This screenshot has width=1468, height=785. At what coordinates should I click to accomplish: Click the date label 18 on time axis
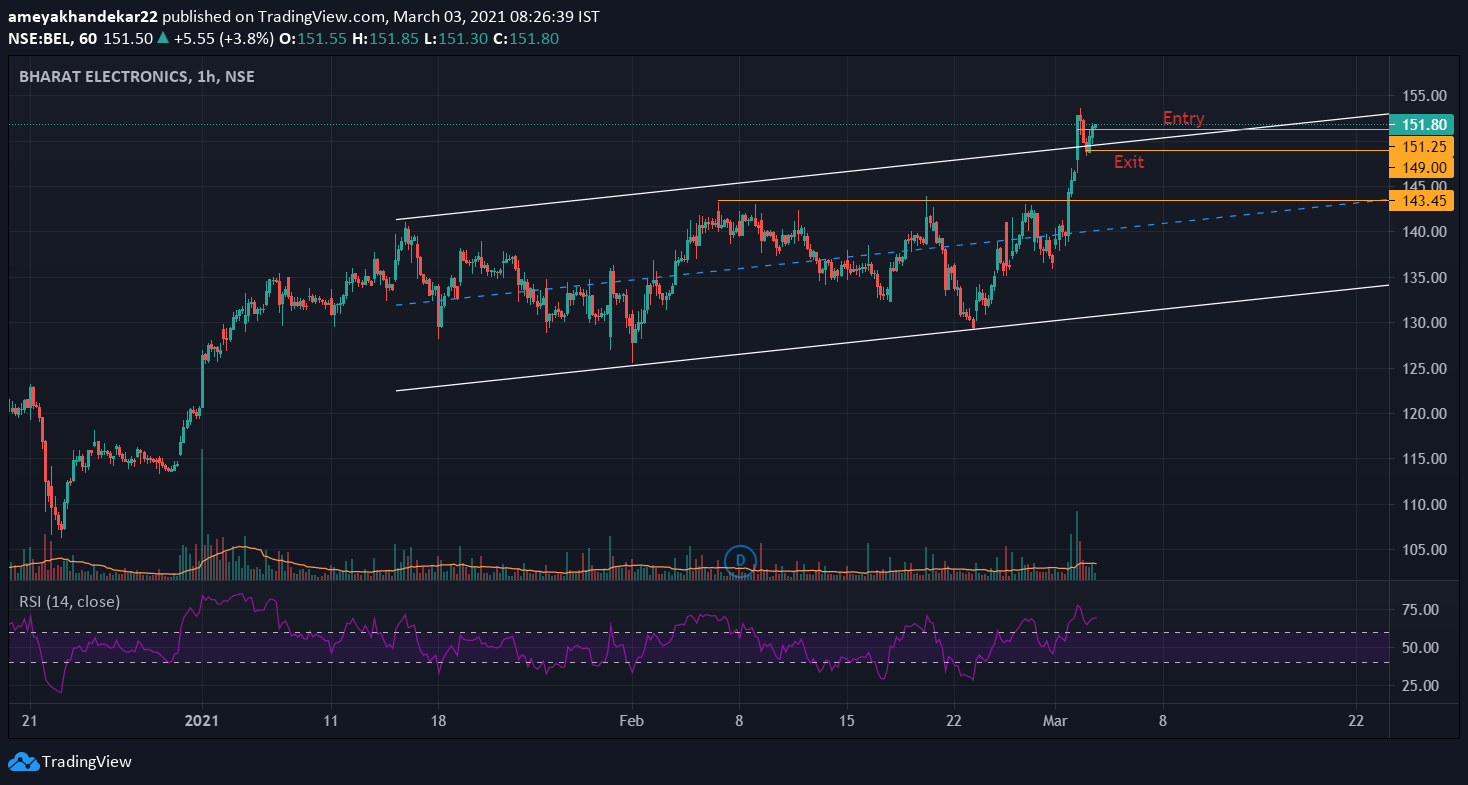437,720
